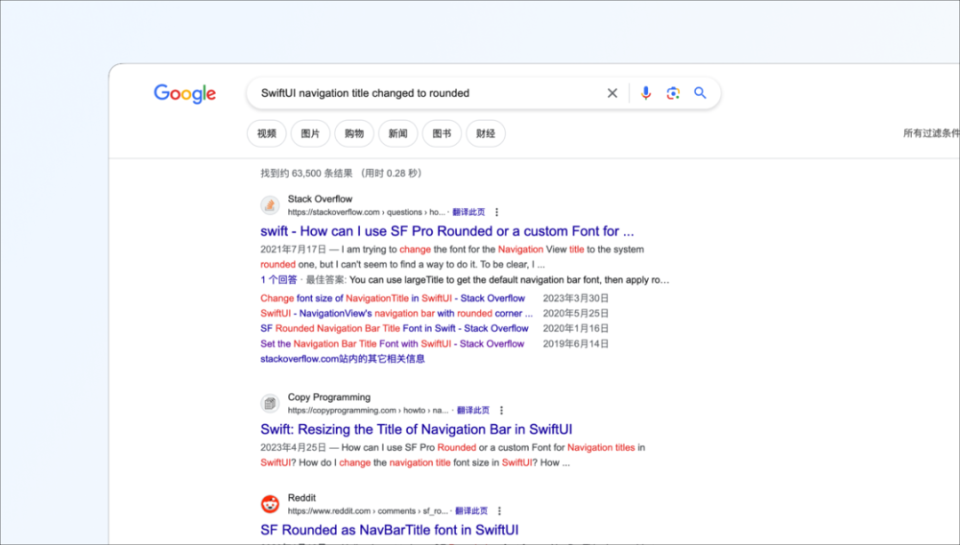Open 'SF Rounded as NavBarTitle font in SwiftUI' result
Image resolution: width=960 pixels, height=545 pixels.
(x=389, y=530)
